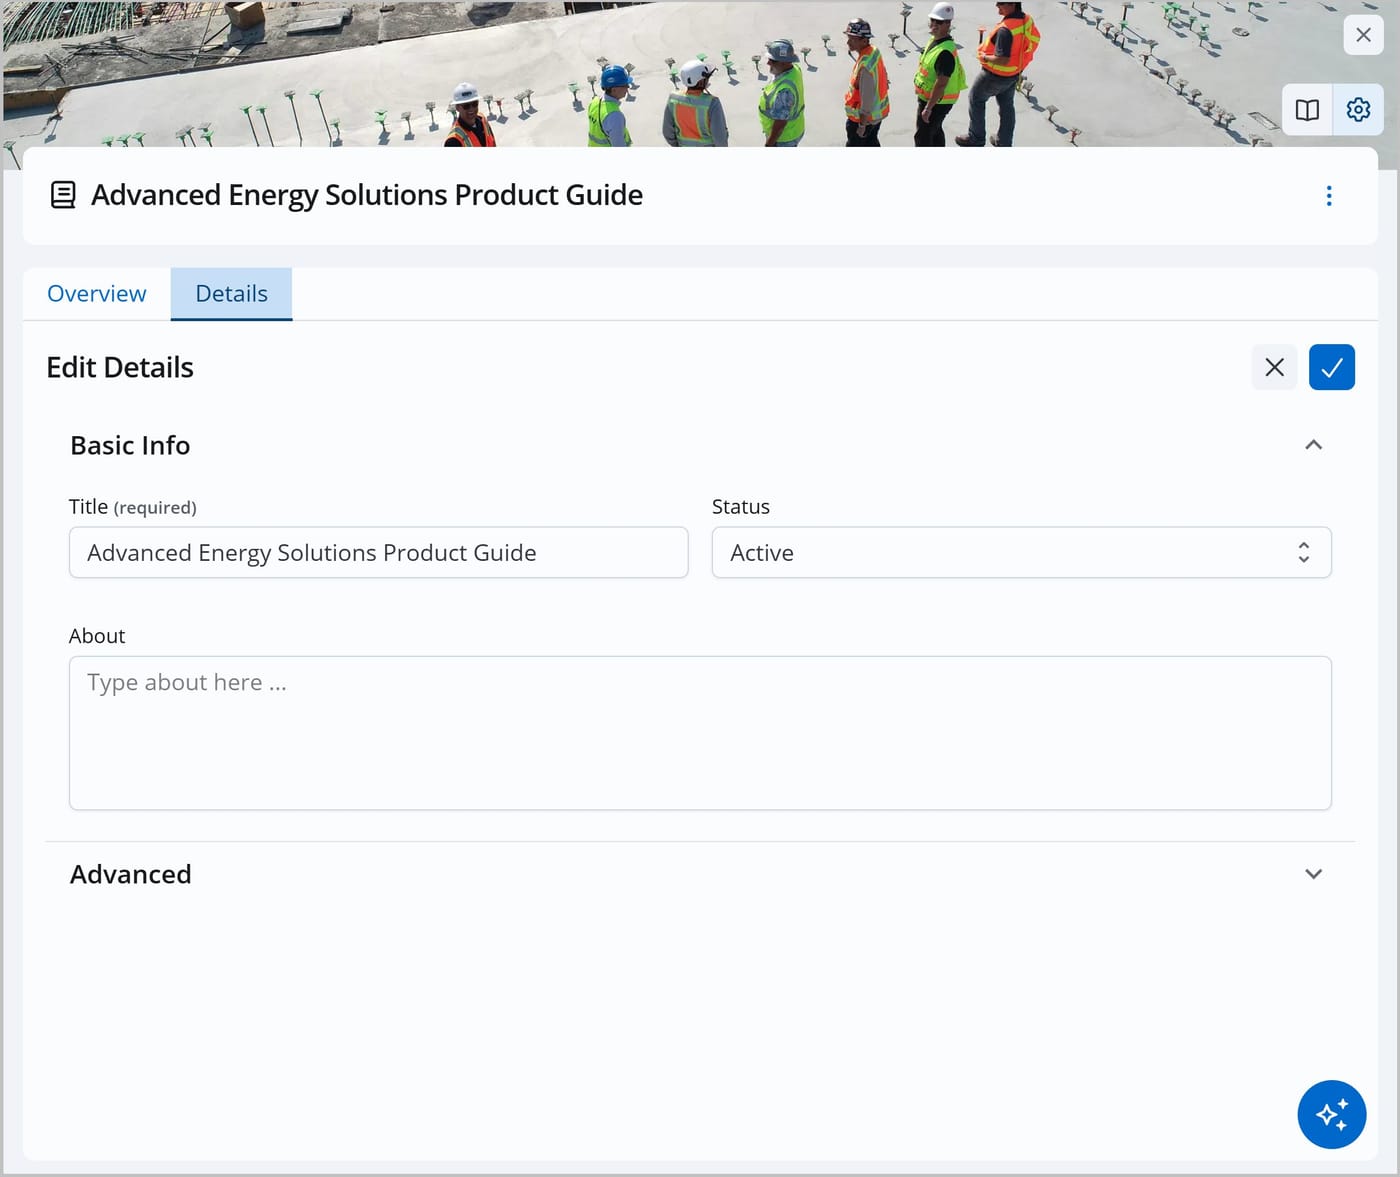Open the settings gear icon
Image resolution: width=1400 pixels, height=1177 pixels.
click(1358, 110)
